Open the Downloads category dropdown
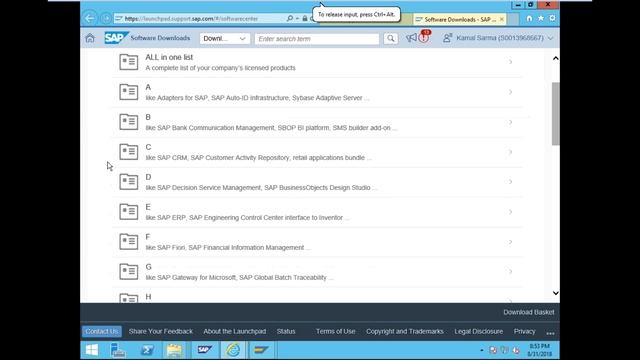 [224, 38]
